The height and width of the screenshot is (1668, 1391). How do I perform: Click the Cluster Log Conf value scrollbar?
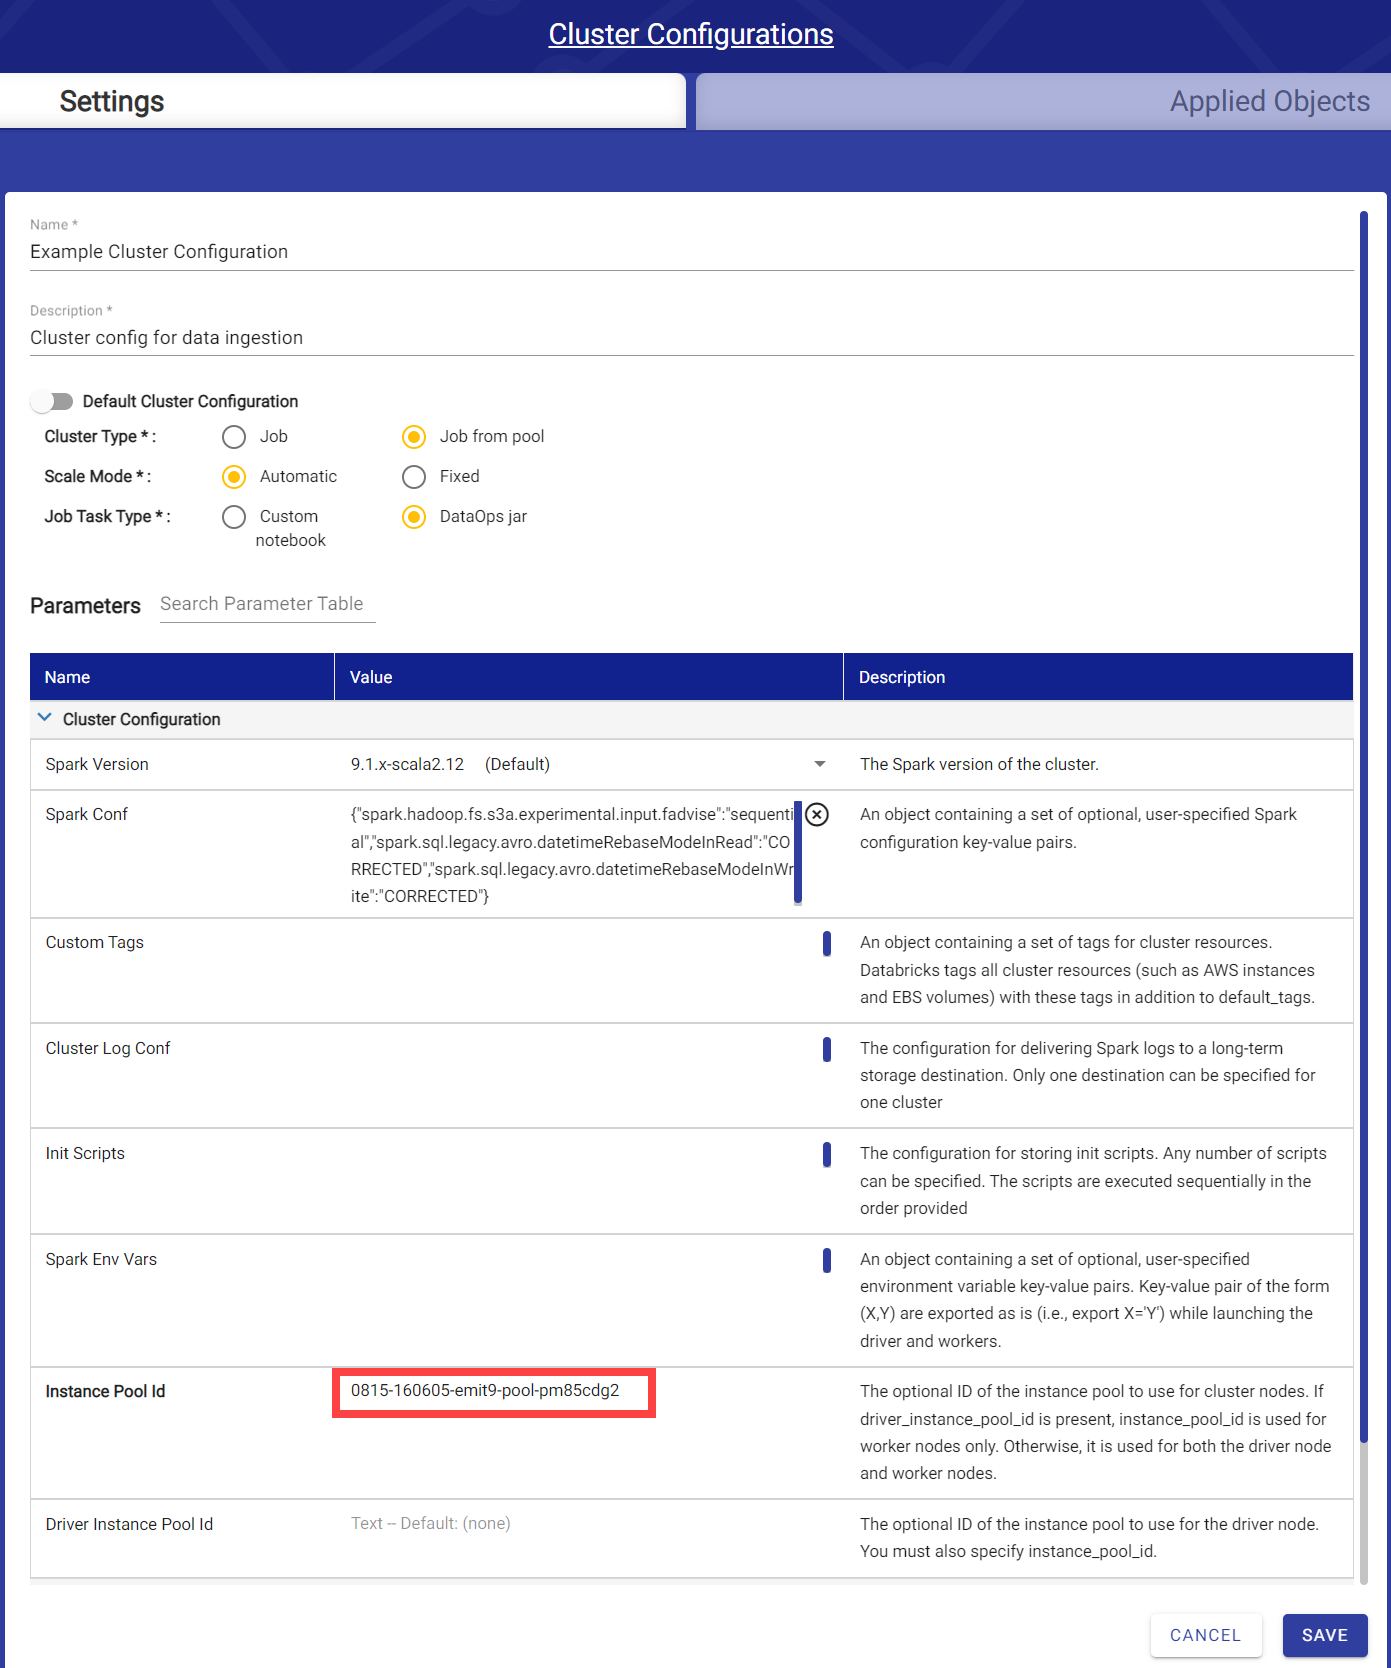point(827,1049)
